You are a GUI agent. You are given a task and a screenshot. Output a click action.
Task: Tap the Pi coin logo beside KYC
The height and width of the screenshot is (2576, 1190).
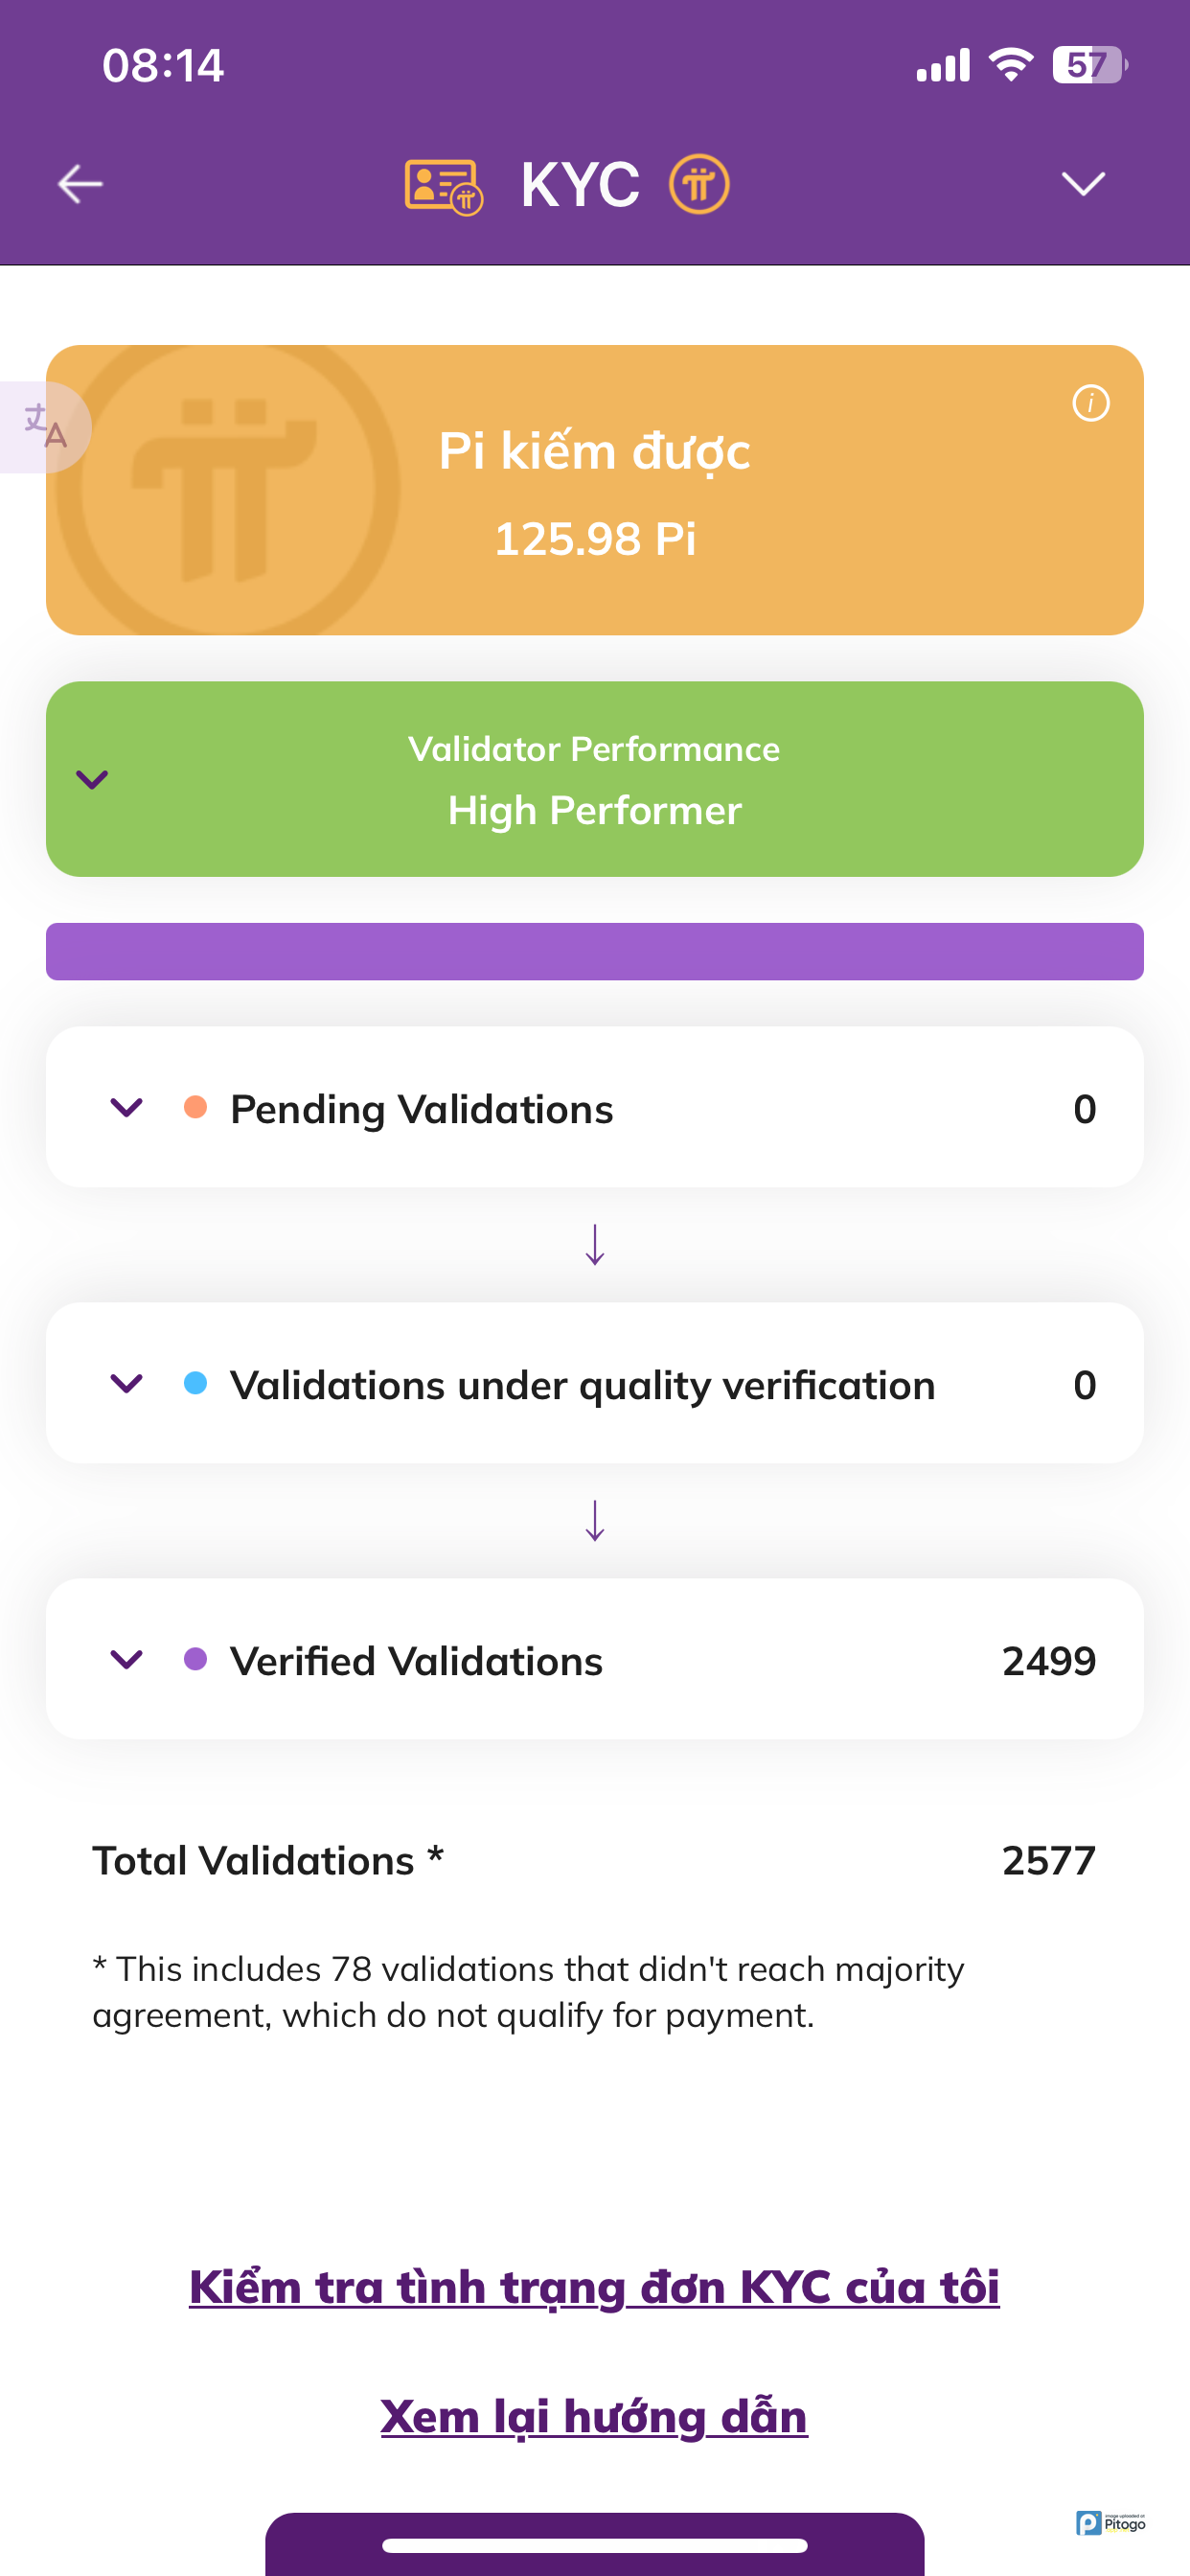click(699, 184)
